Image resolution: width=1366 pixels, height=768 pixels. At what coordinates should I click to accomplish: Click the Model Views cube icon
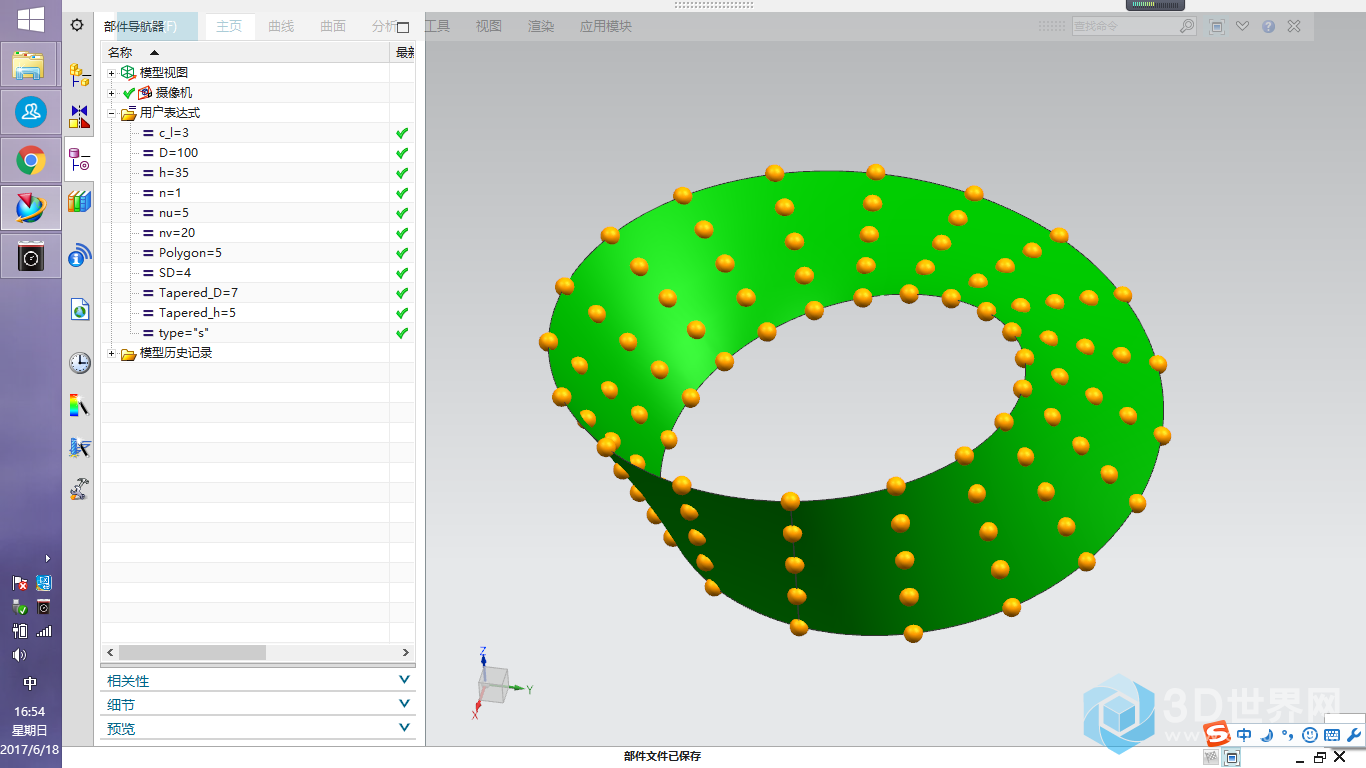pos(128,73)
